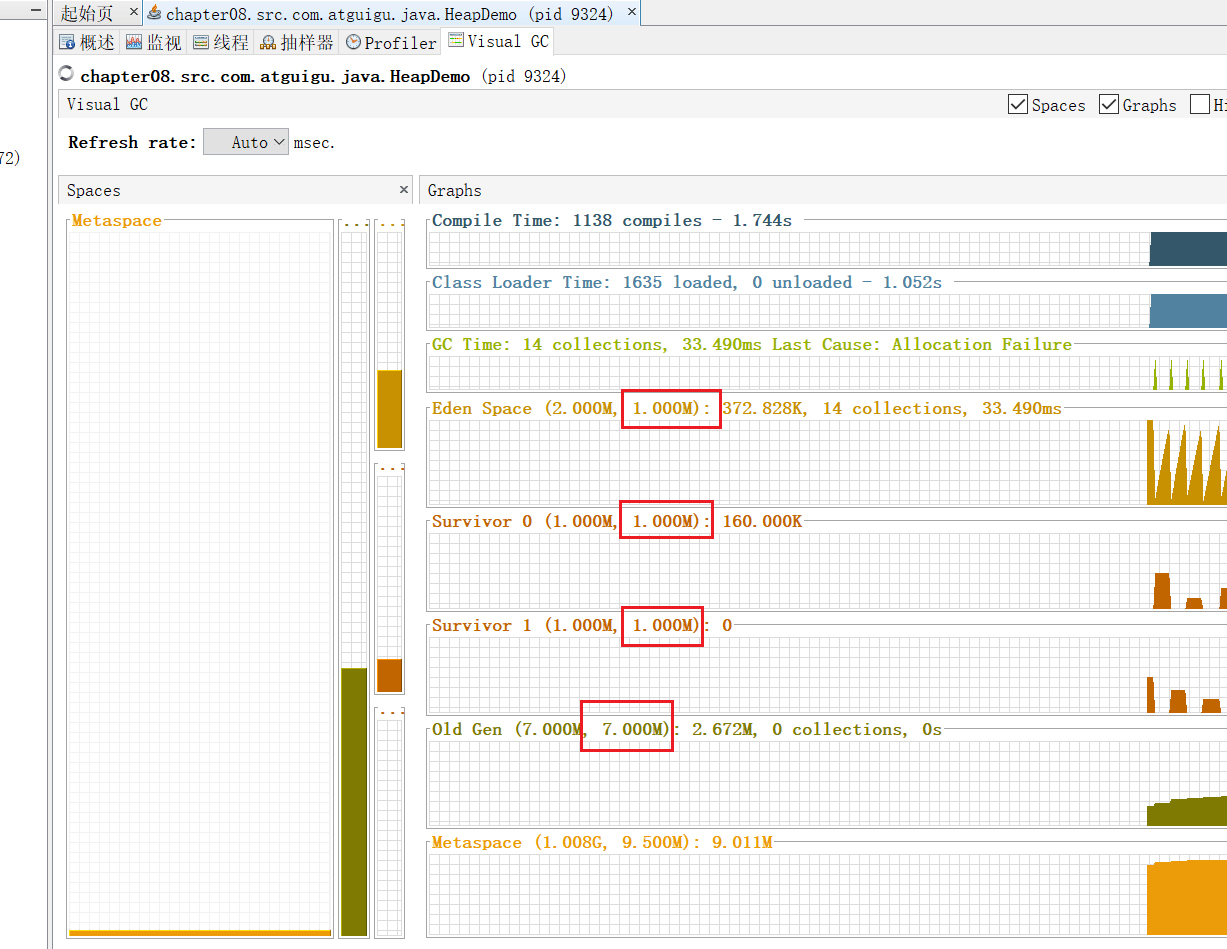Open the Refresh rate Auto dropdown
The height and width of the screenshot is (949, 1227).
246,142
